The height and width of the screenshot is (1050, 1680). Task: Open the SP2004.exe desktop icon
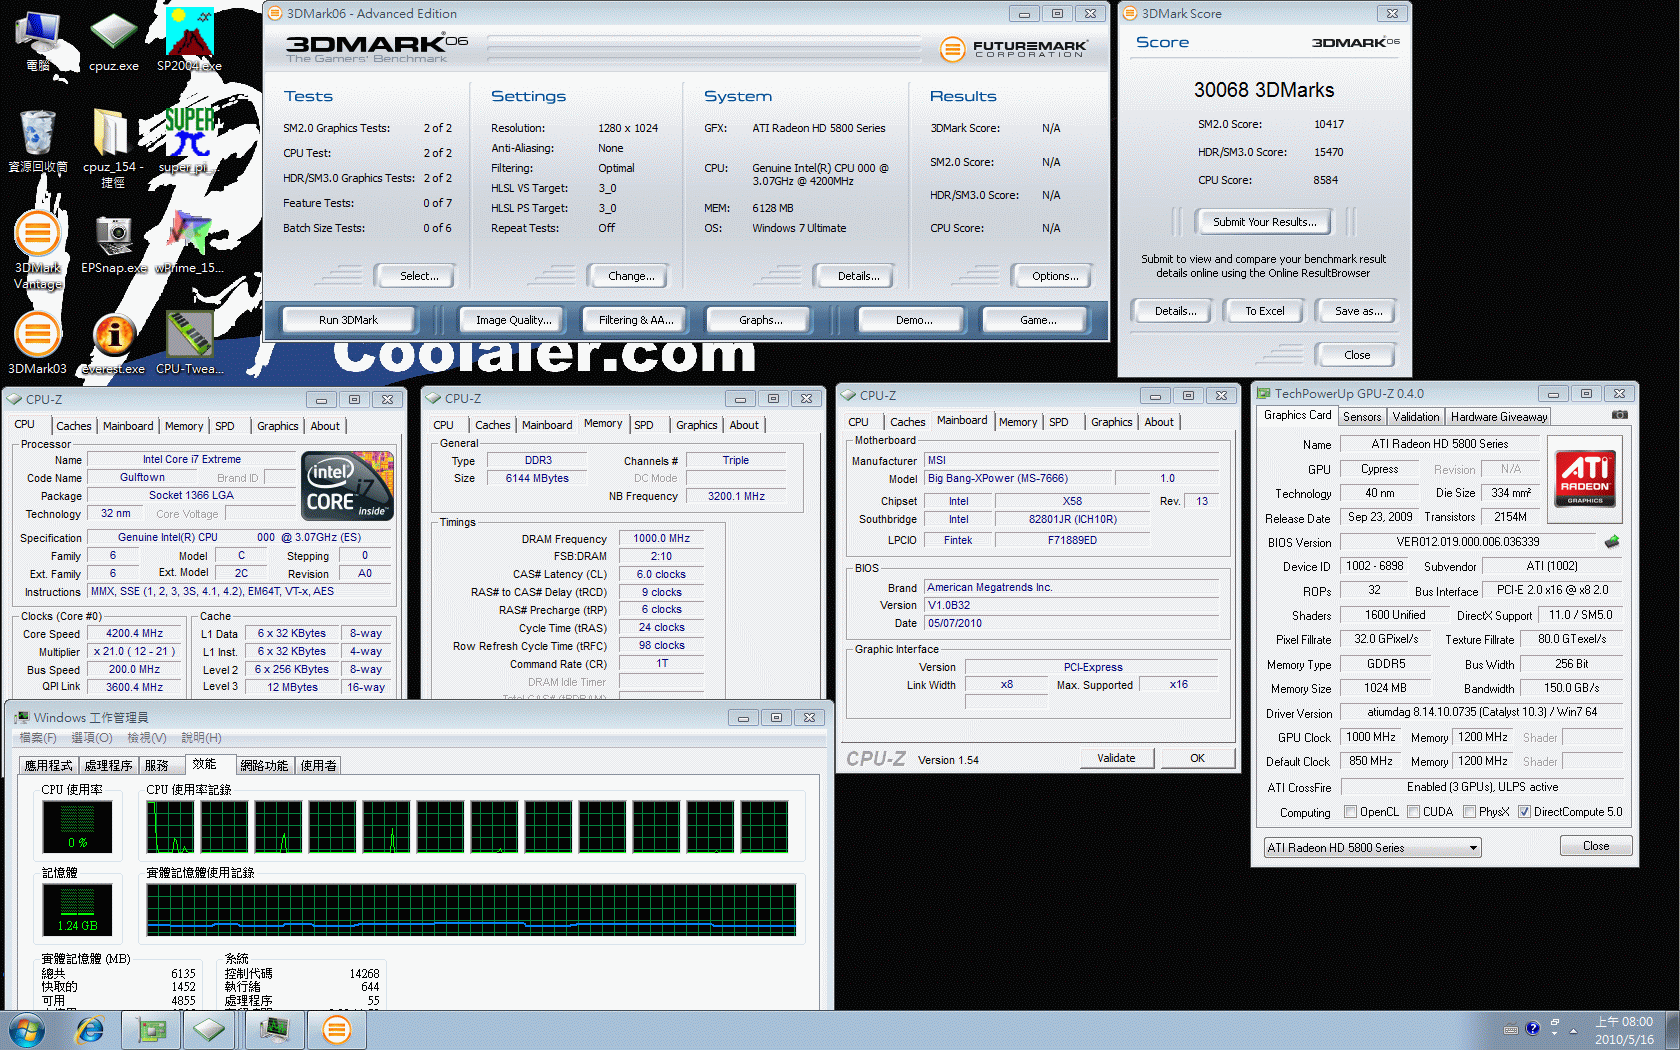pos(189,40)
